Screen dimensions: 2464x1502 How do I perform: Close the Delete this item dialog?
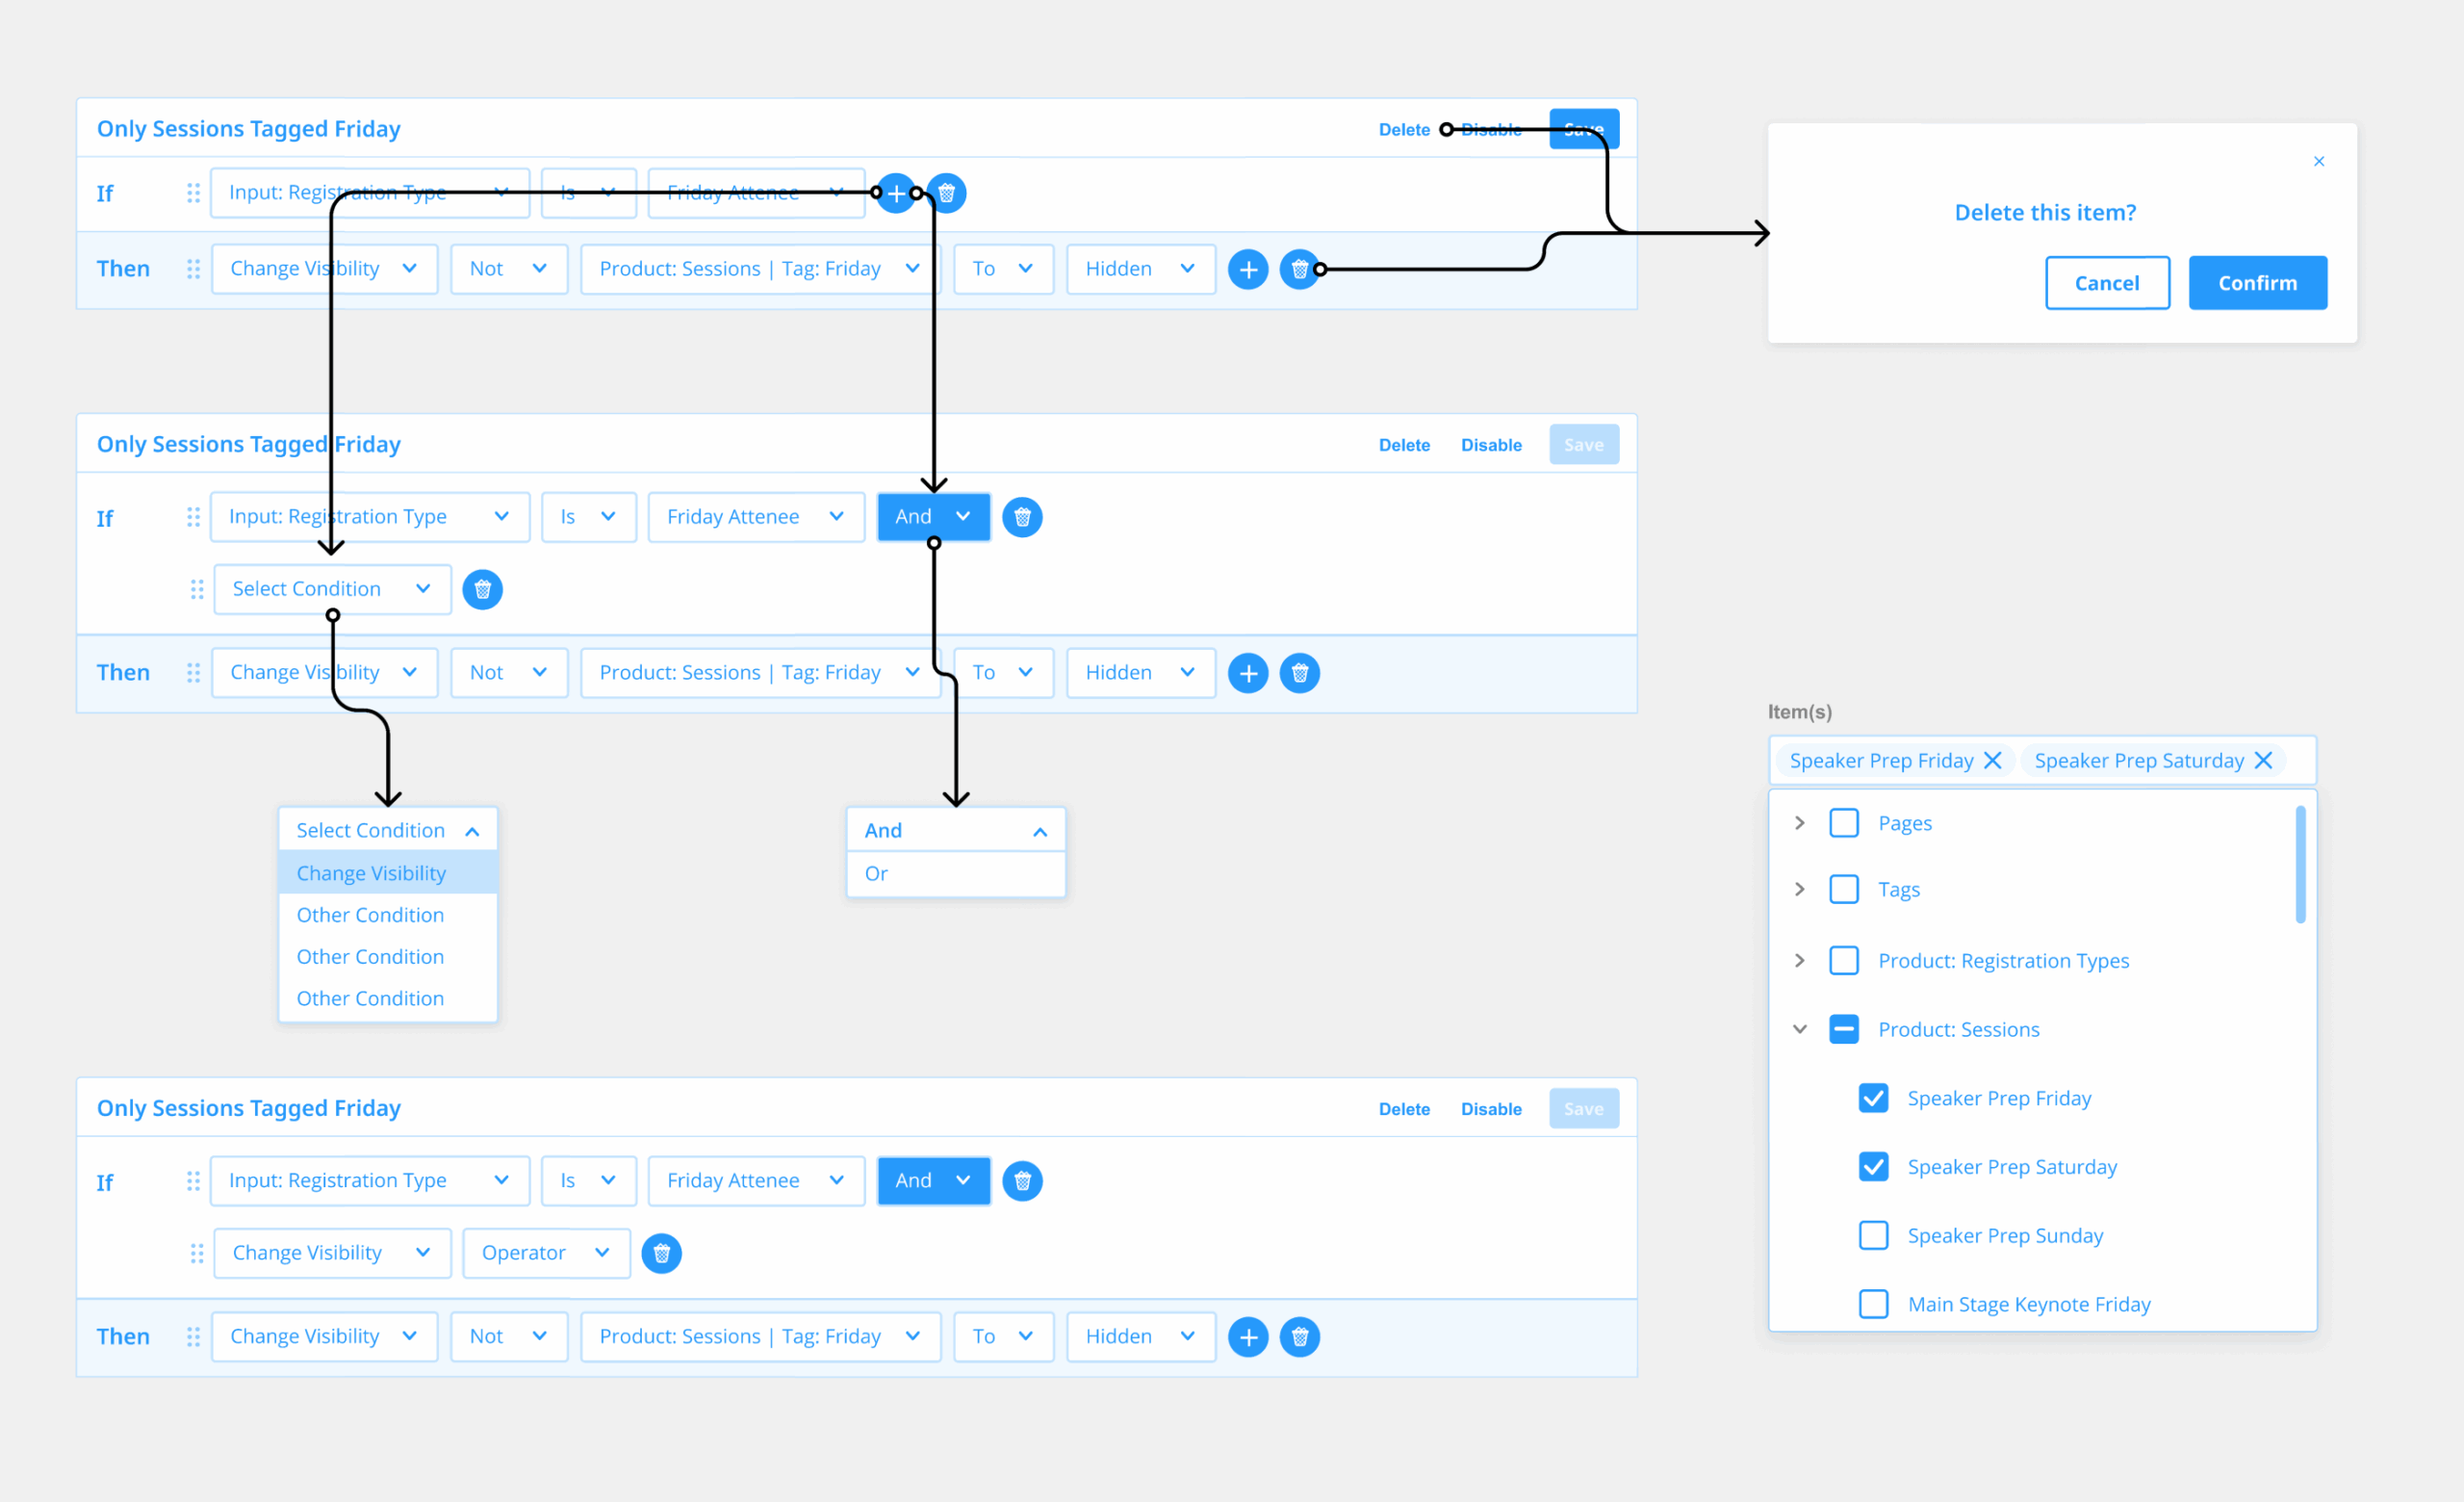coord(2319,161)
